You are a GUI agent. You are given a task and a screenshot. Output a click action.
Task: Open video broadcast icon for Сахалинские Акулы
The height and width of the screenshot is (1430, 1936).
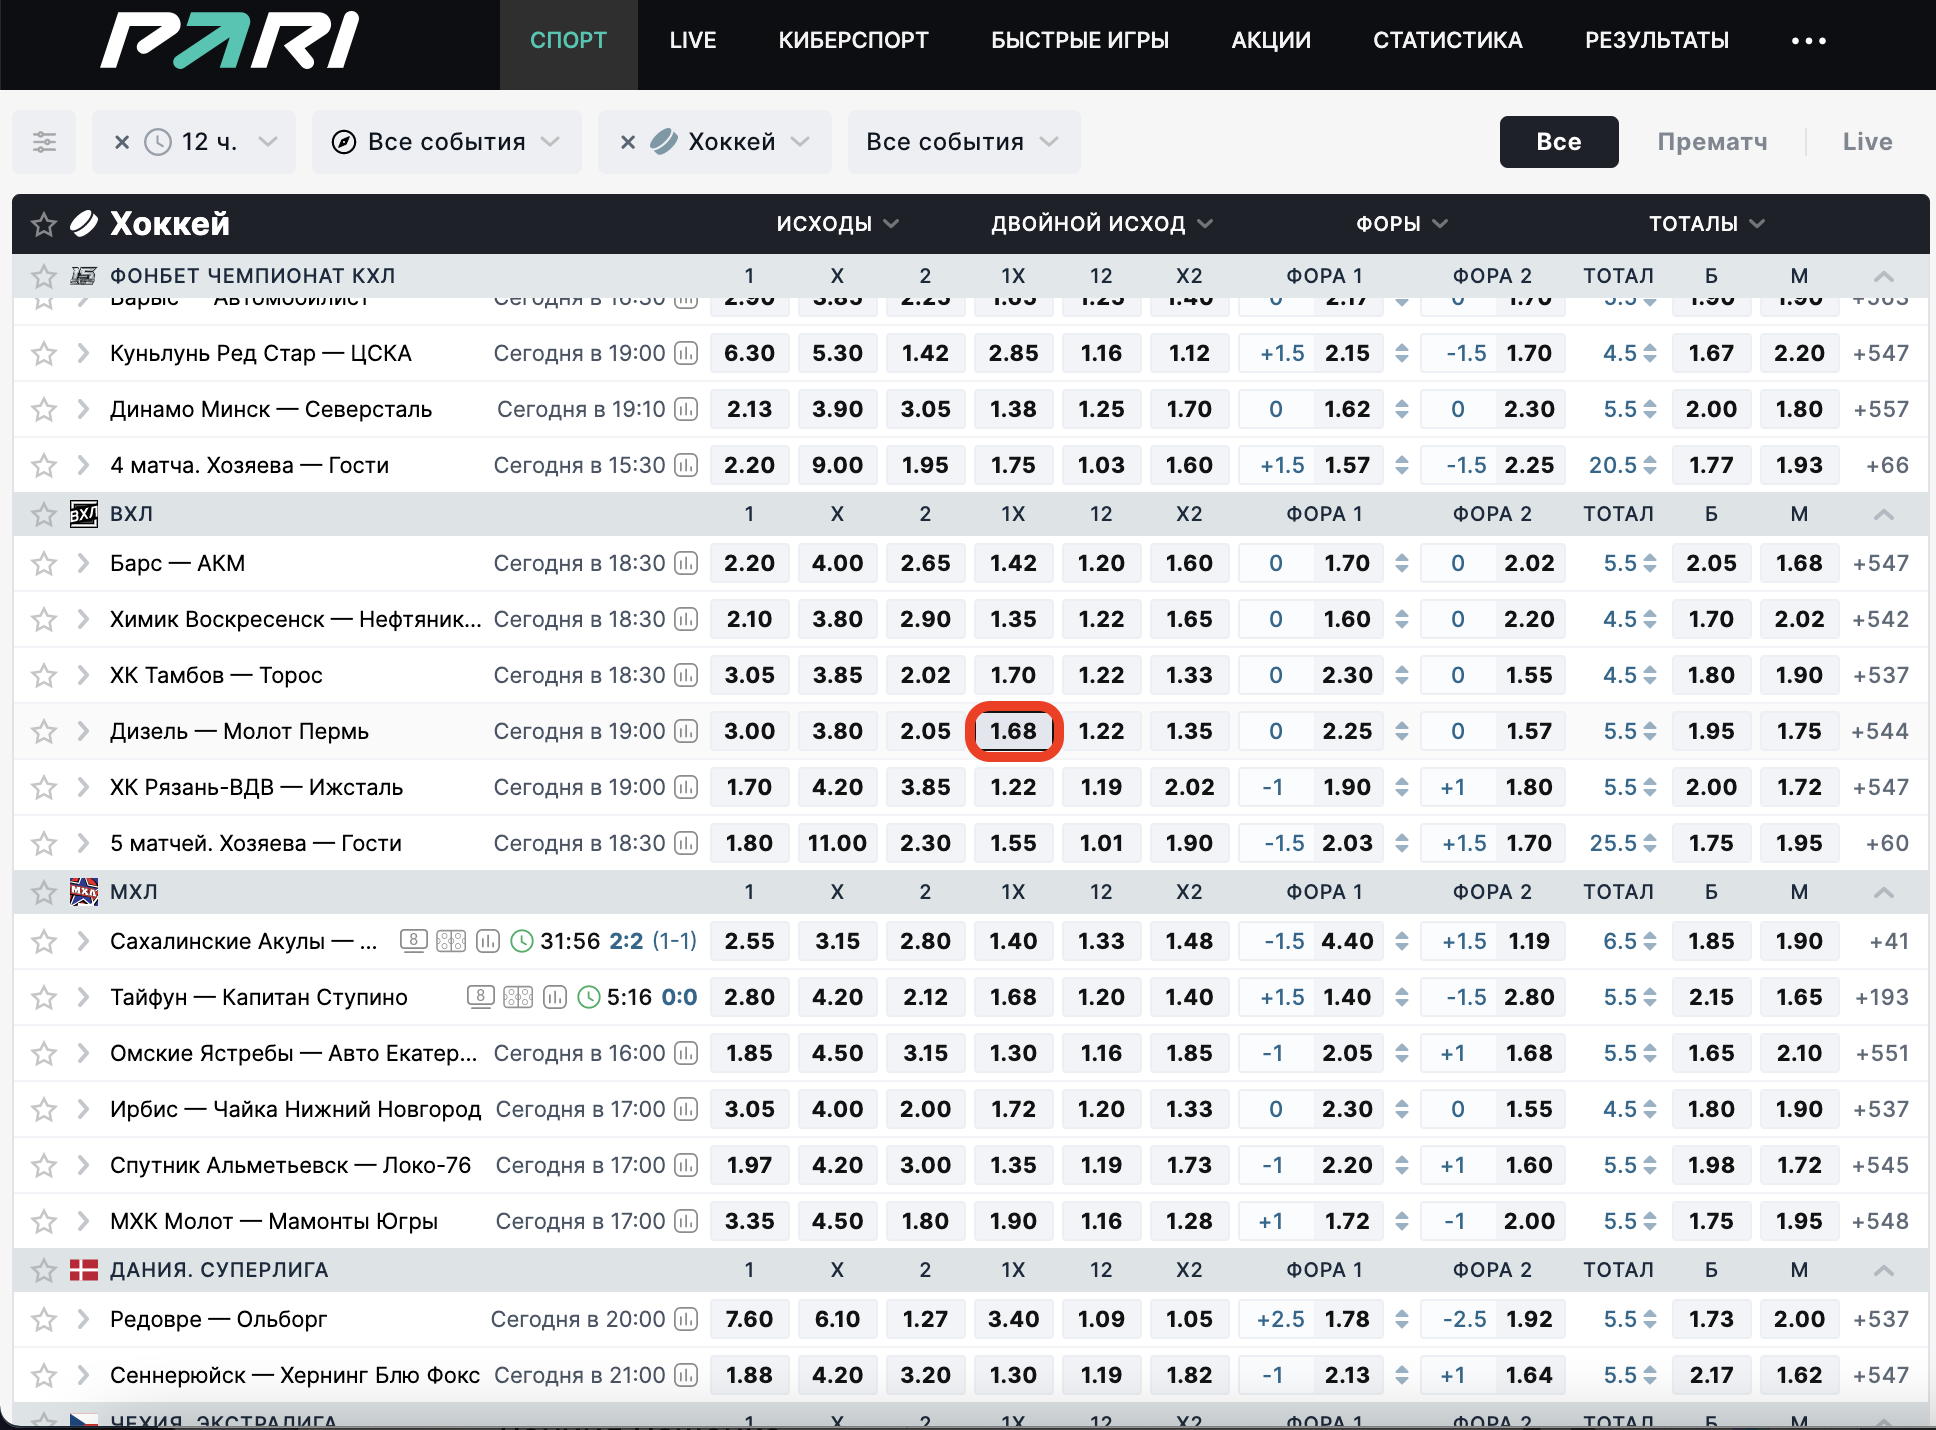[414, 940]
